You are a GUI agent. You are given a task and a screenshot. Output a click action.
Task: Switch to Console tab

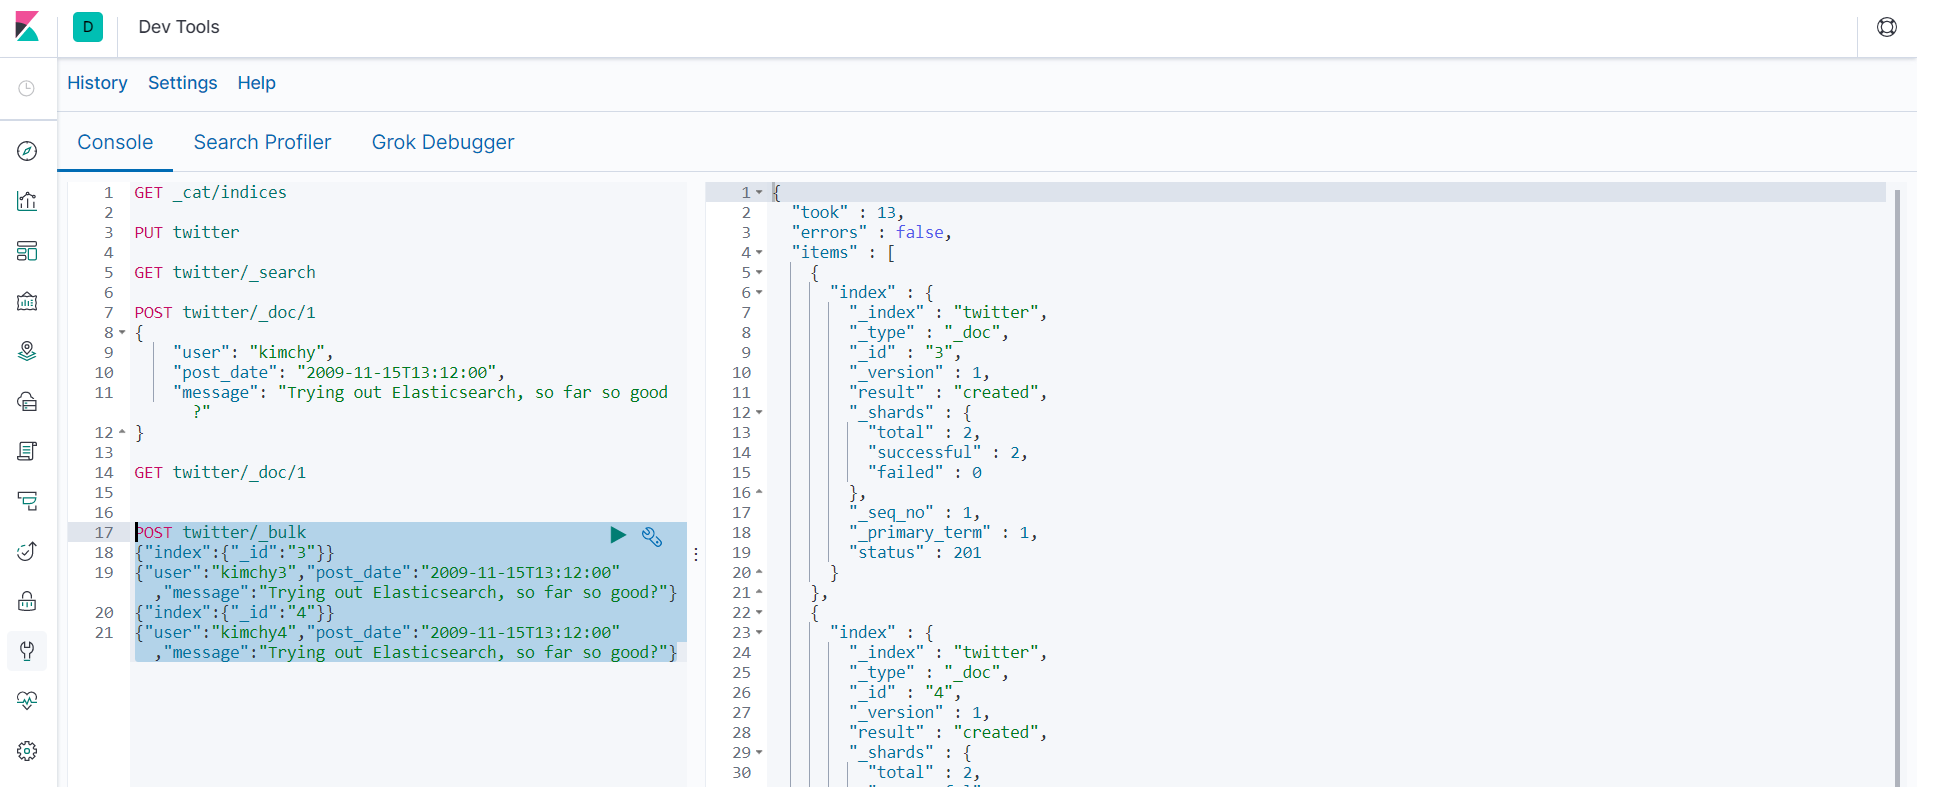click(115, 142)
